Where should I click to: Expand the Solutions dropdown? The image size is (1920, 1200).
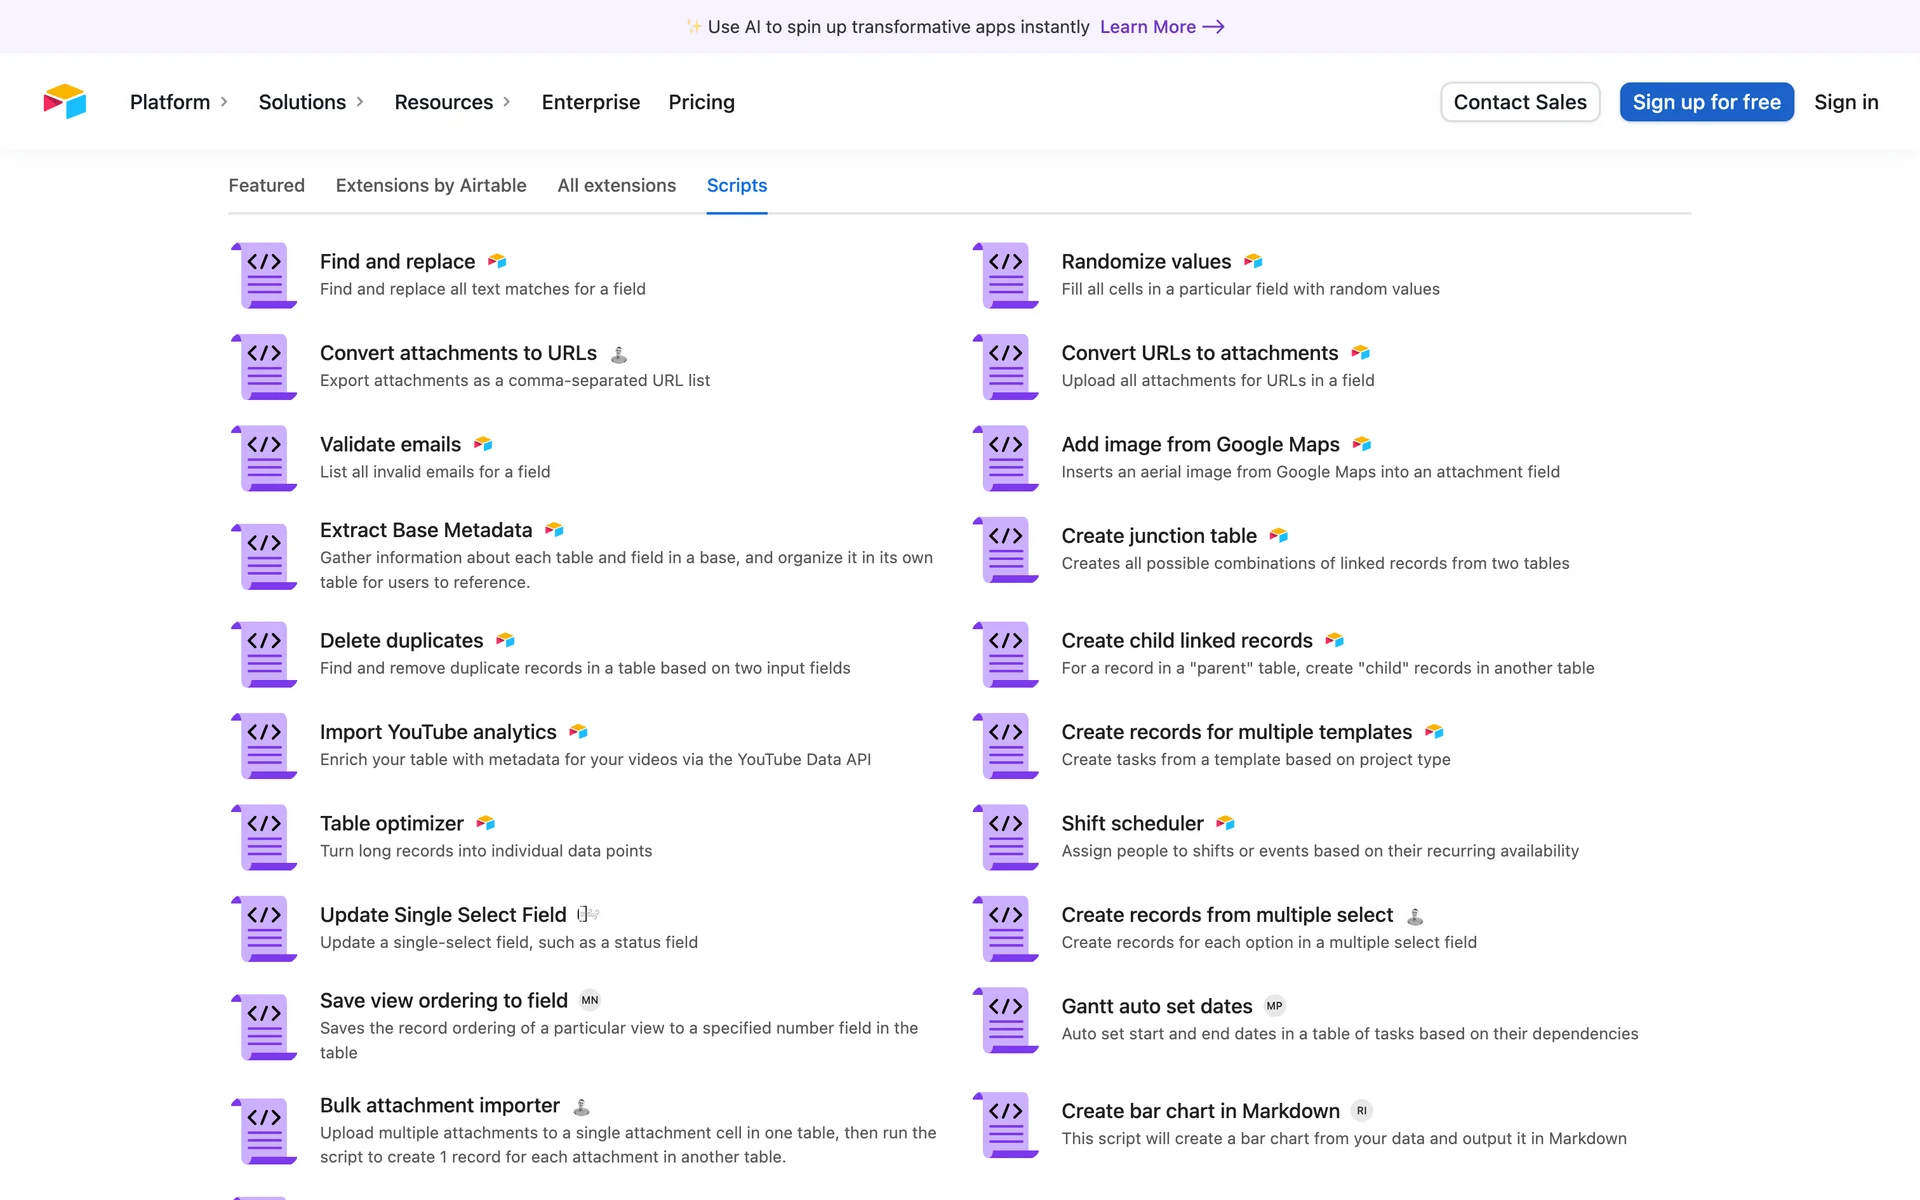(x=311, y=102)
